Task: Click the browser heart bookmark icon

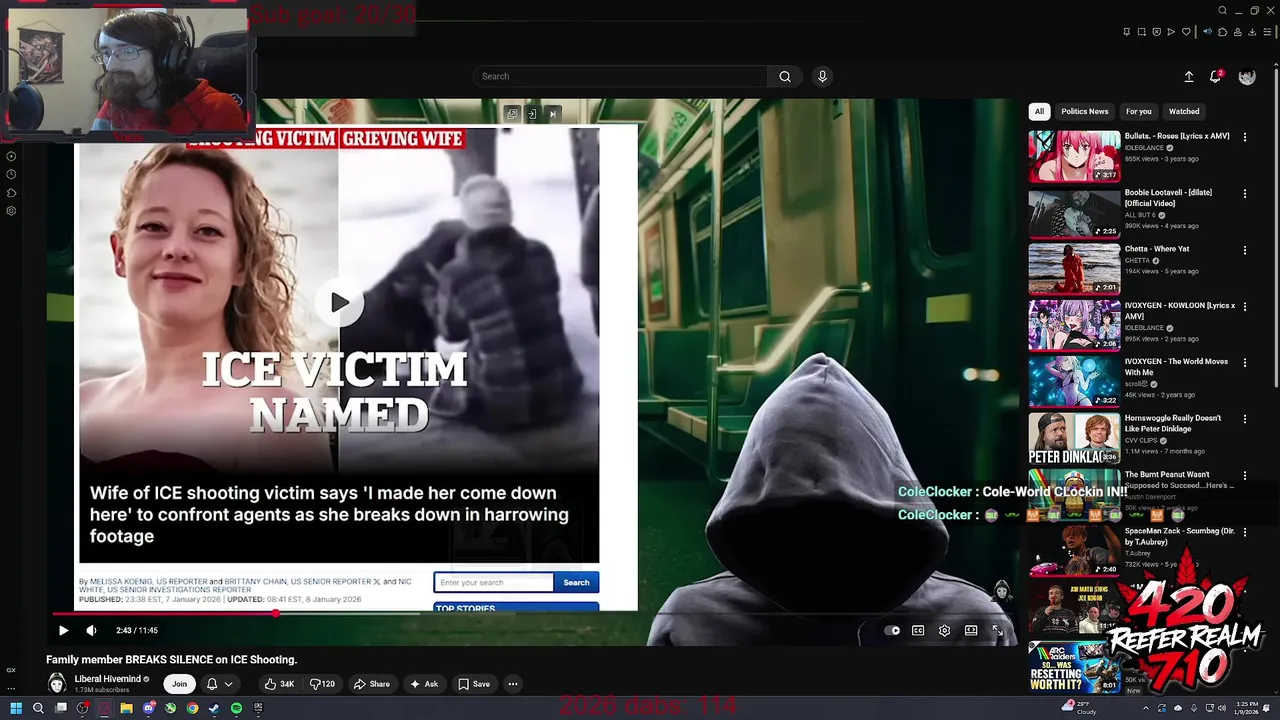Action: click(x=1186, y=32)
